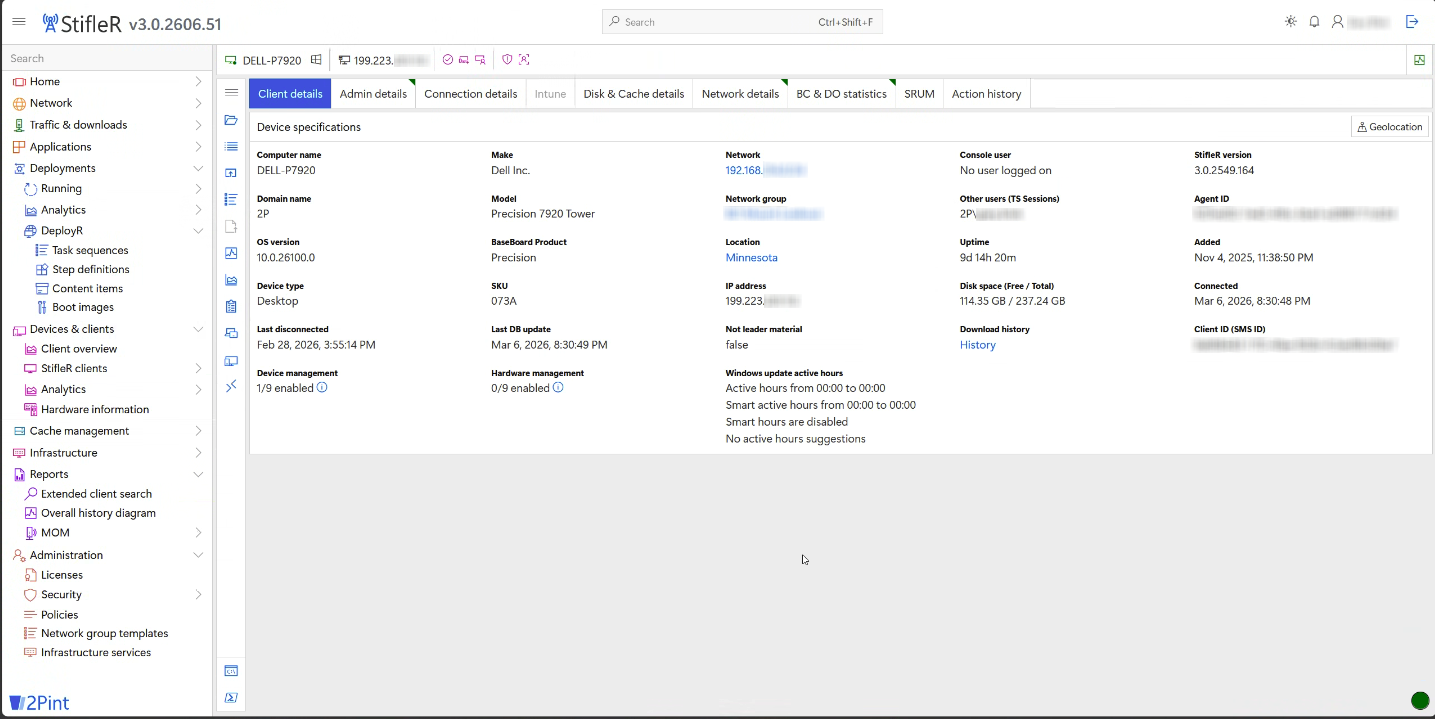Open the 192.168 network link

[x=765, y=171]
